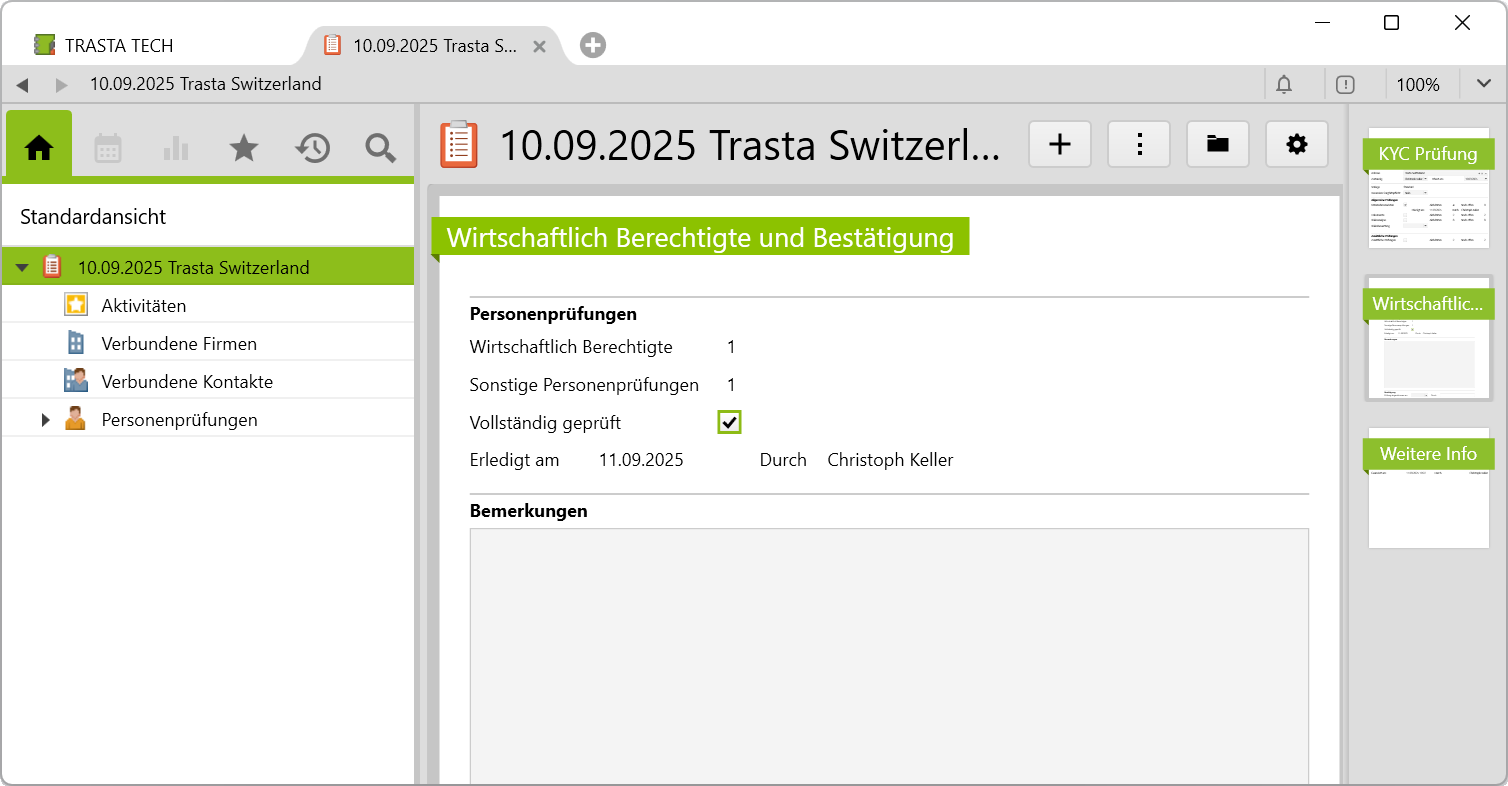Click the Verbundene Firmen building icon
Viewport: 1508px width, 786px height.
(76, 343)
